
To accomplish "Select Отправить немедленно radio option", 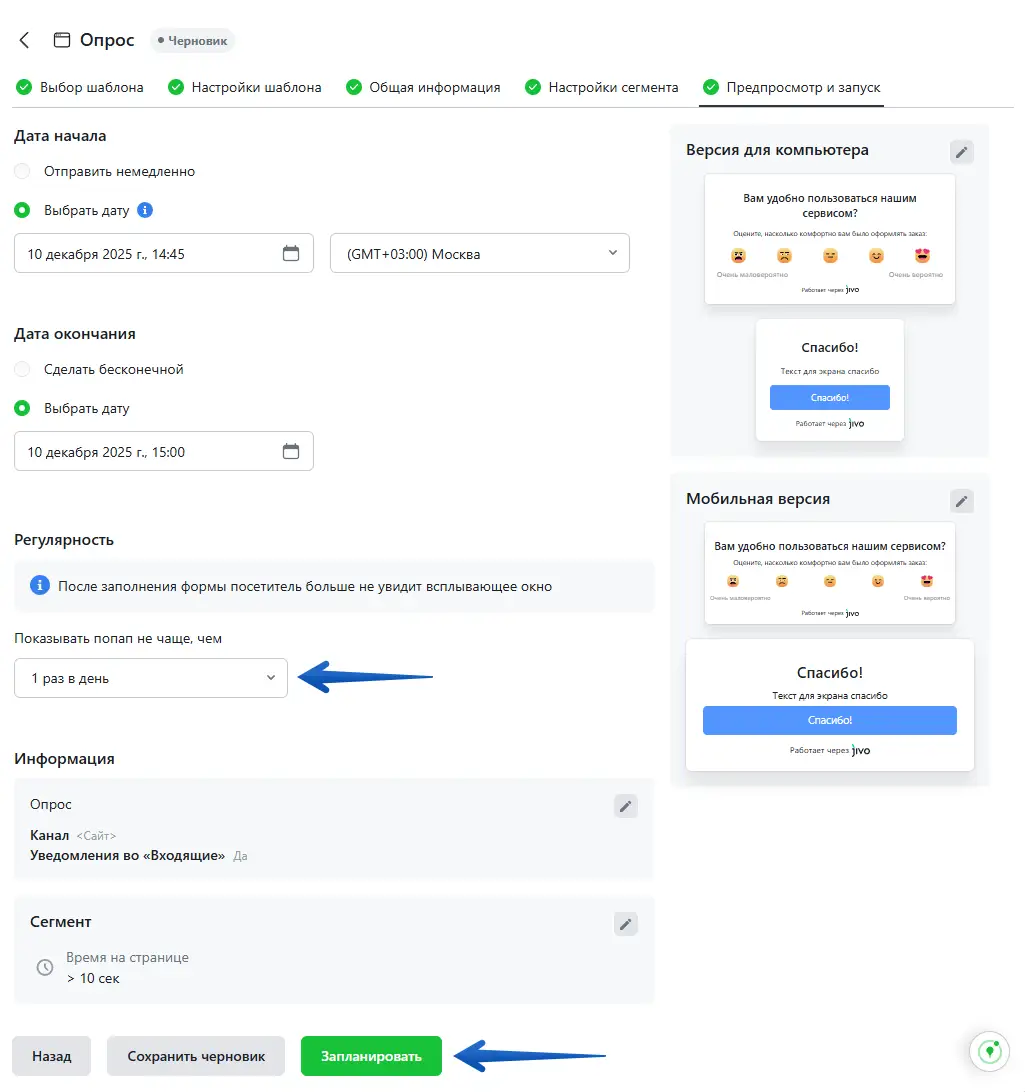I will coord(22,172).
